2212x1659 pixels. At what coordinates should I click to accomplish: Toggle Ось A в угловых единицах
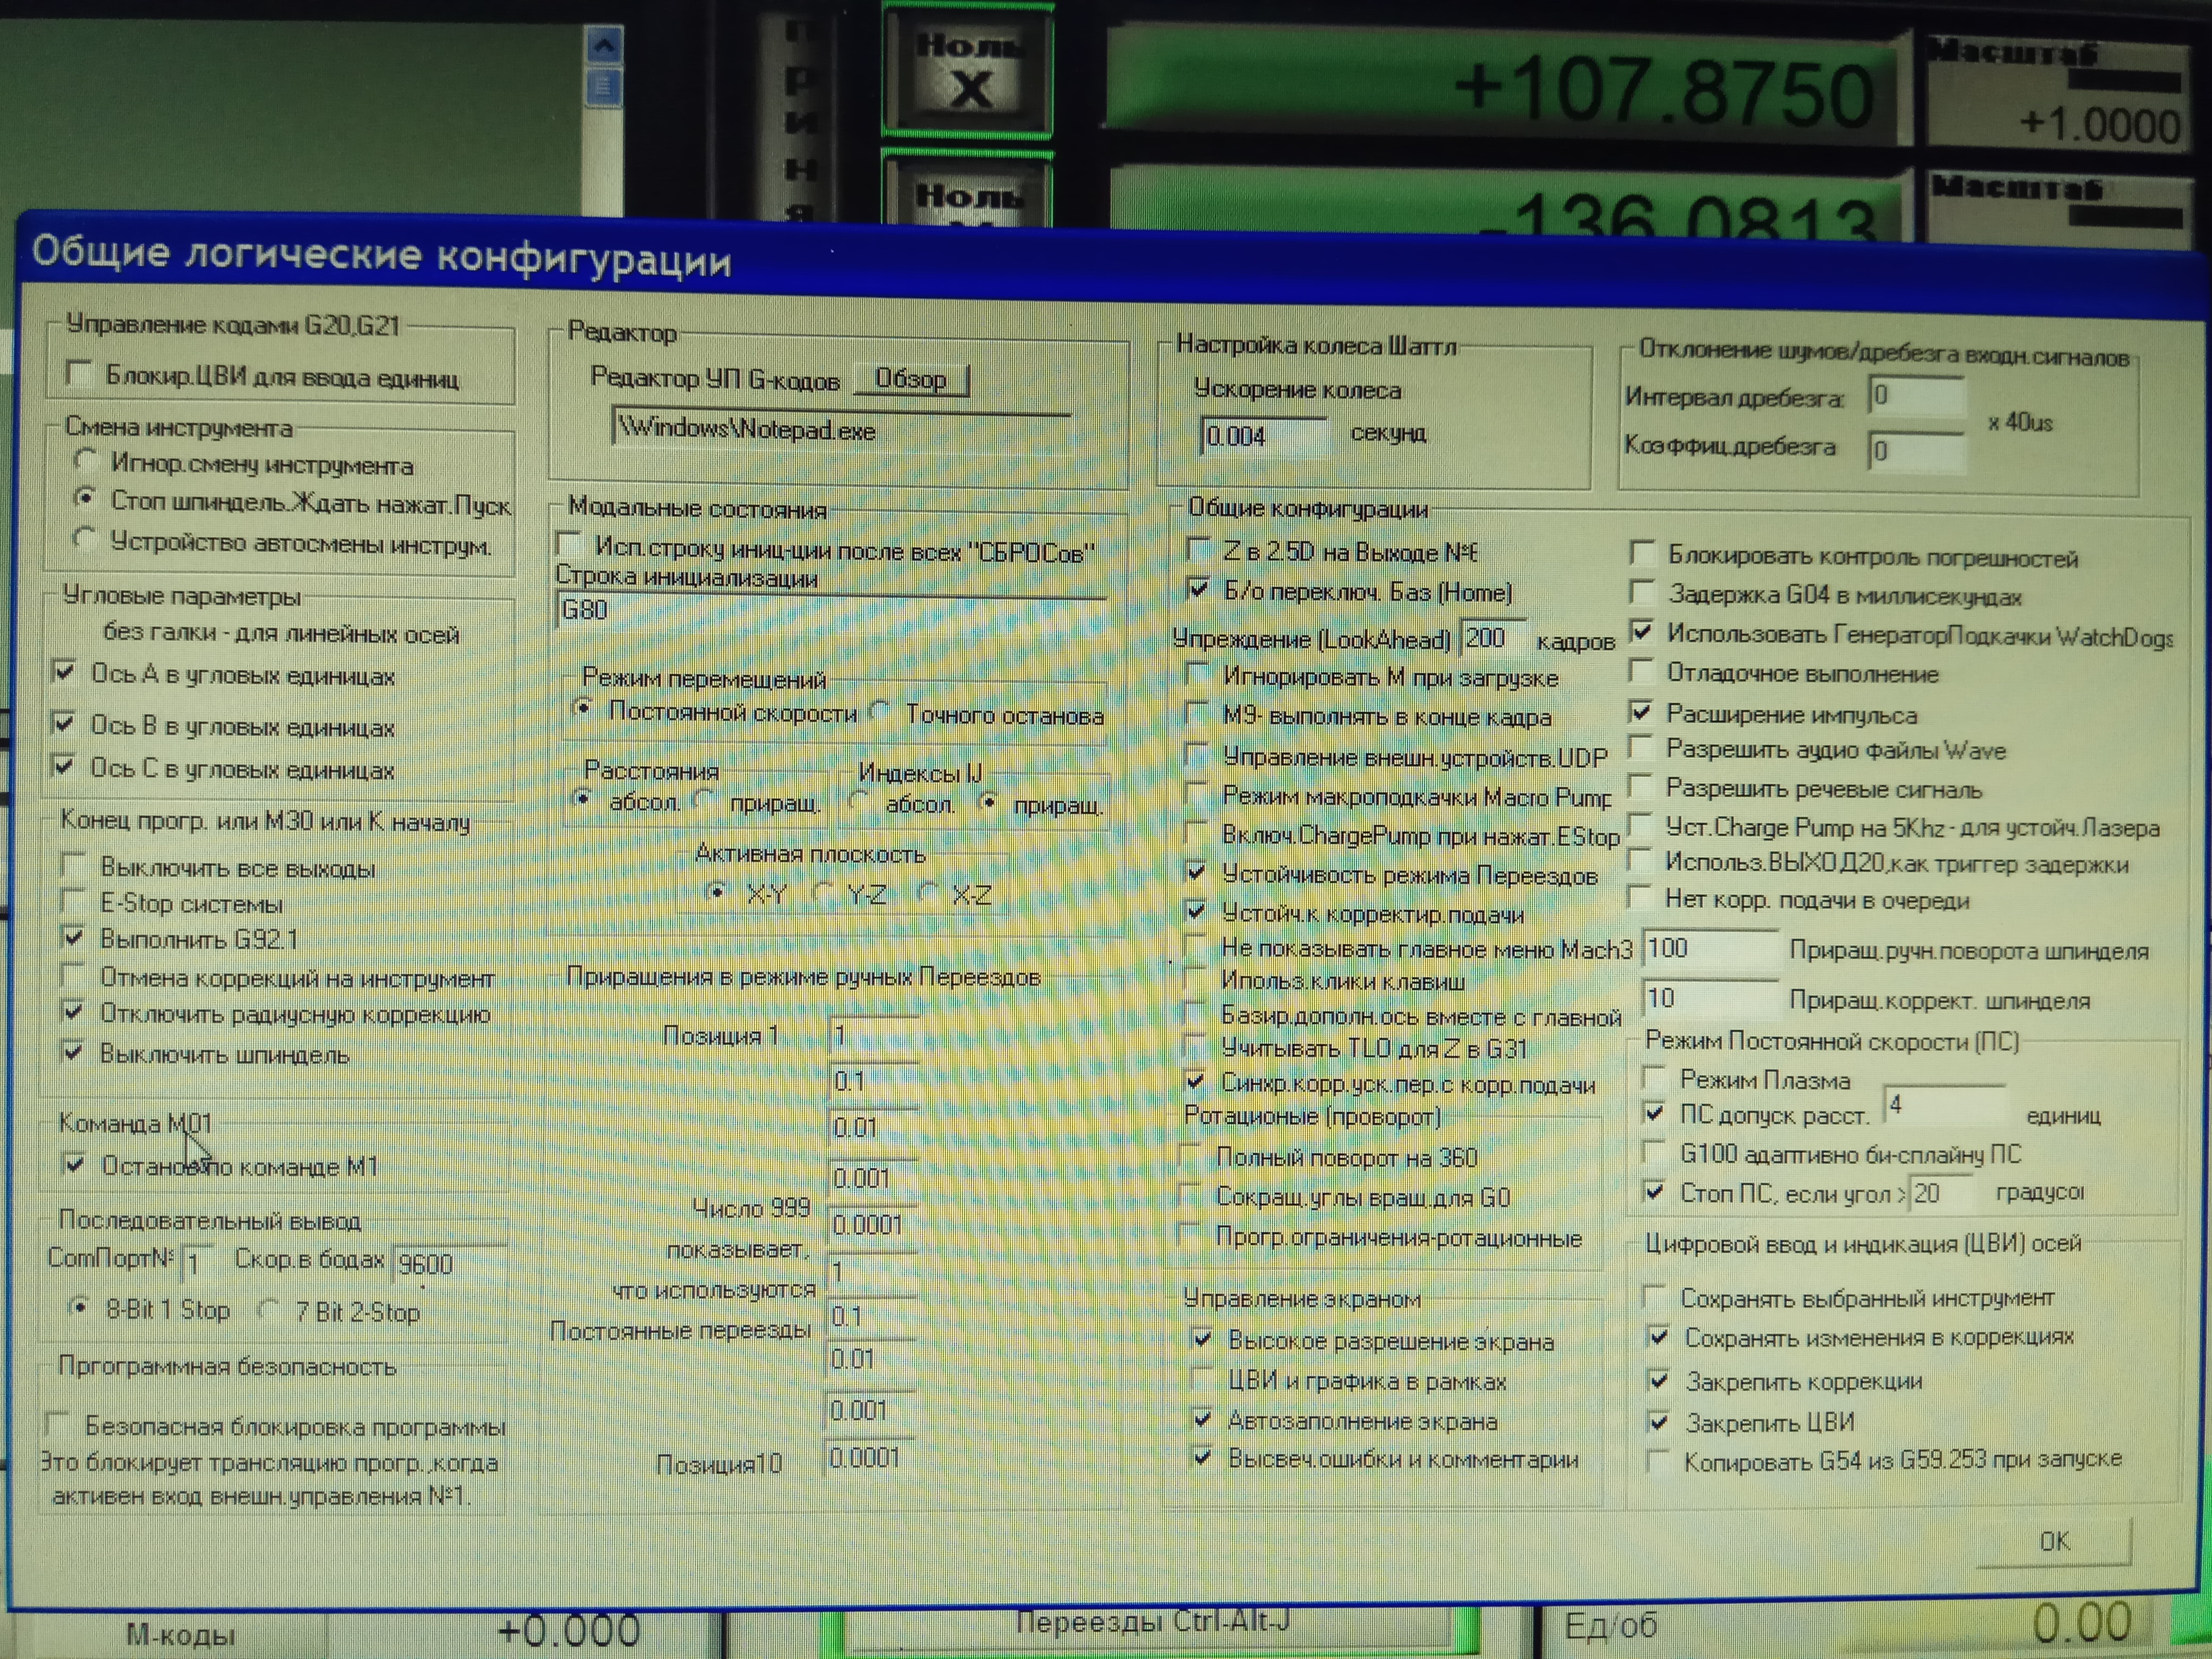coord(64,672)
